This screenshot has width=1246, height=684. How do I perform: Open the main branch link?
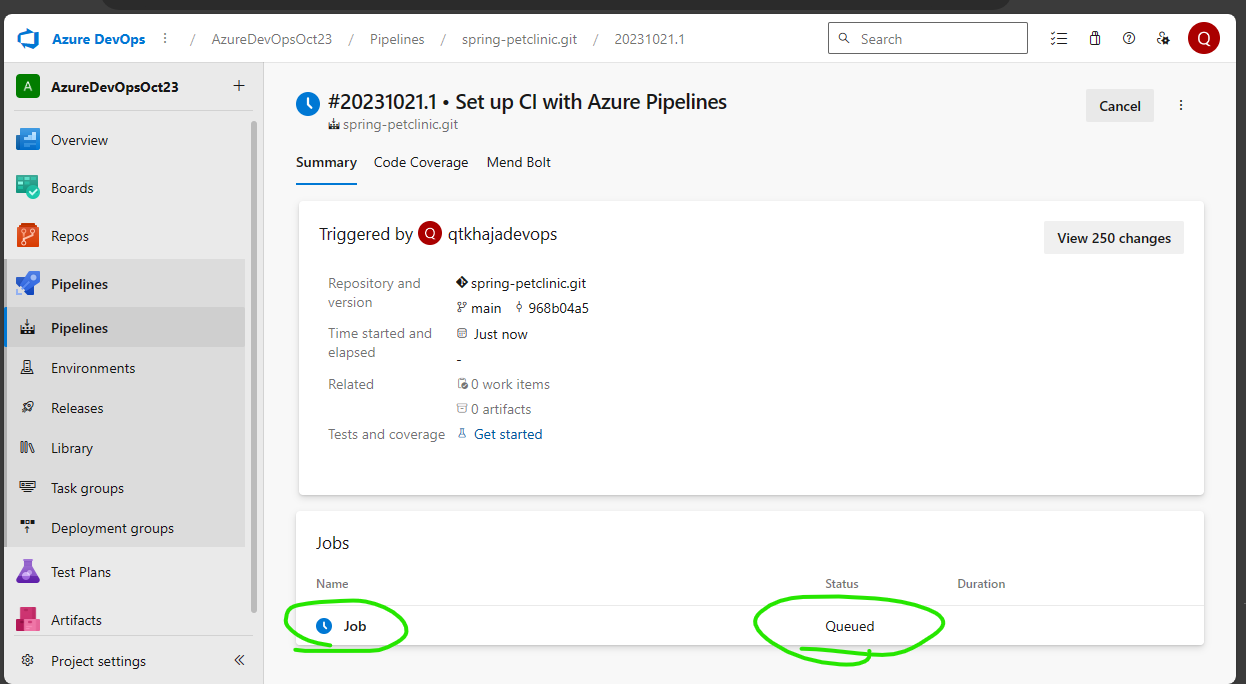point(485,308)
